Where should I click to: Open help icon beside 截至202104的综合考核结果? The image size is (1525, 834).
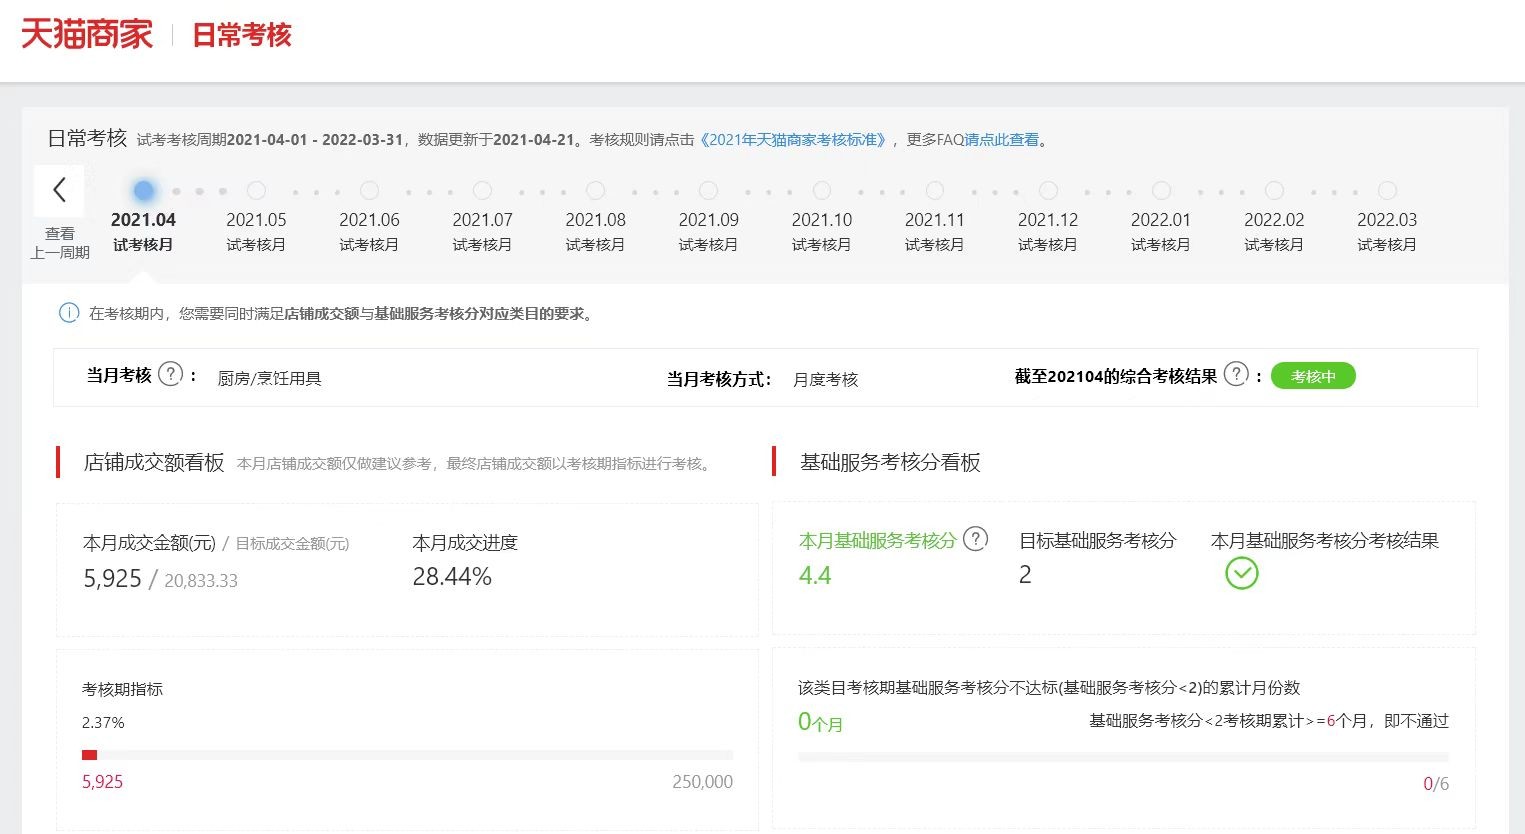(x=1236, y=374)
